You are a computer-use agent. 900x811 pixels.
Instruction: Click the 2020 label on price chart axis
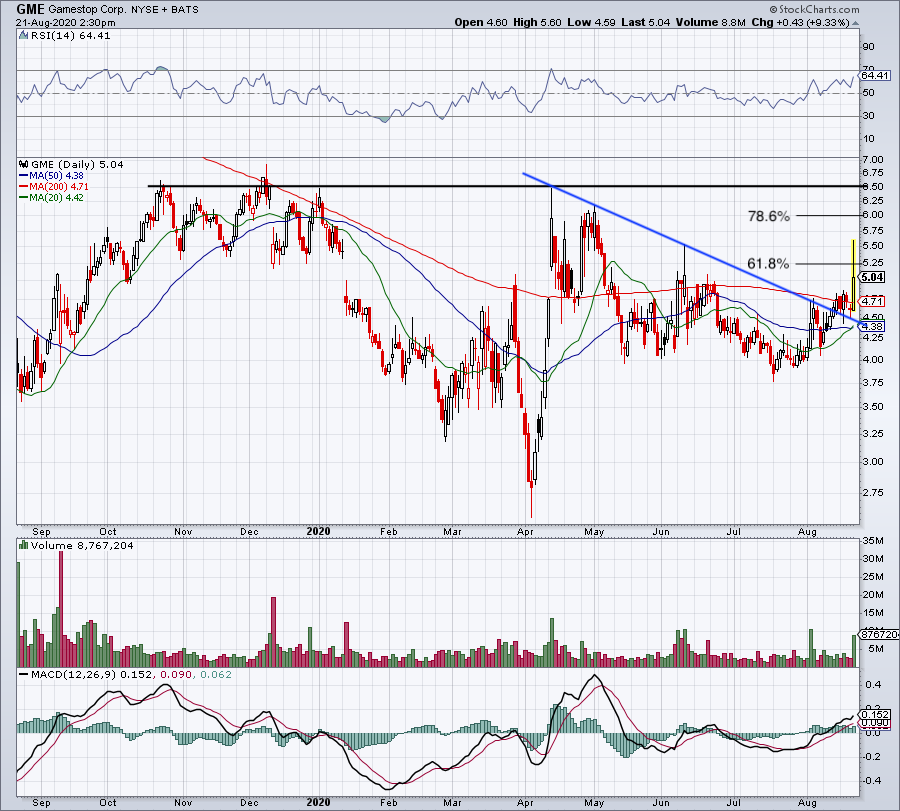[x=319, y=531]
